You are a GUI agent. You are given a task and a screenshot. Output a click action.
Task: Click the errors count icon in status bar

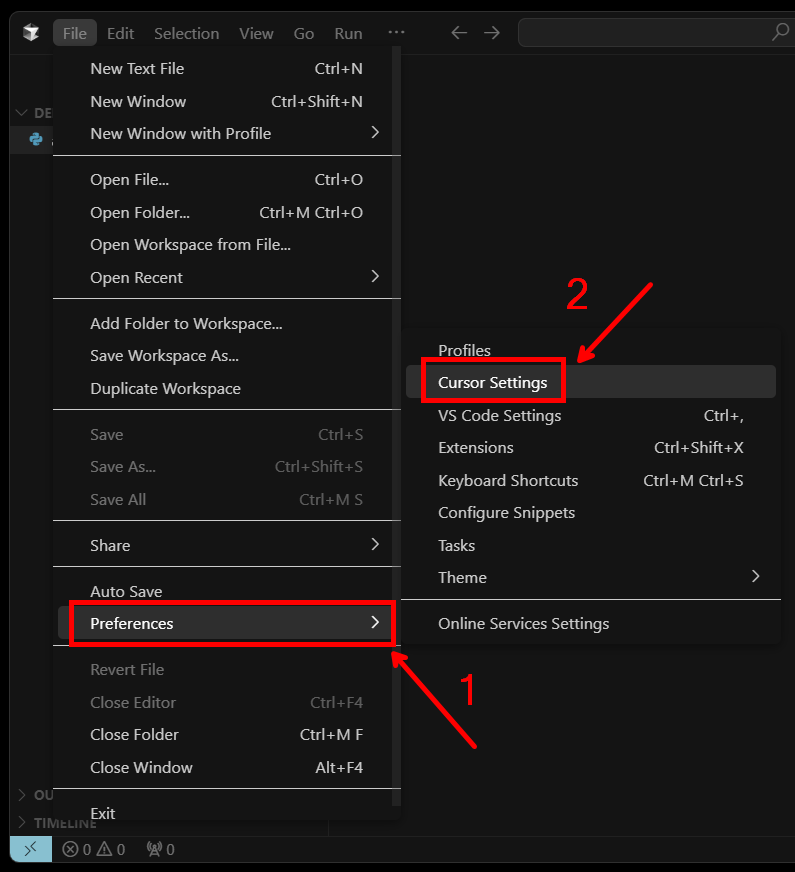71,849
